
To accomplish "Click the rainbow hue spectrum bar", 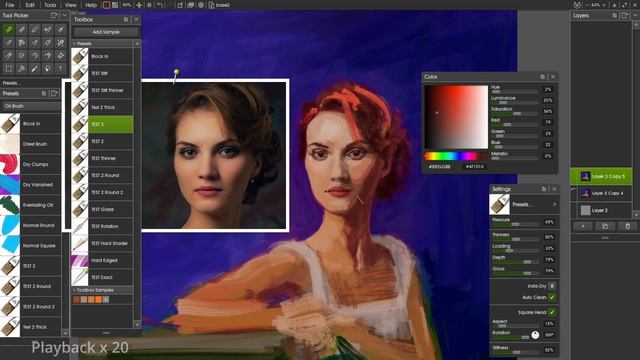I will click(x=451, y=156).
